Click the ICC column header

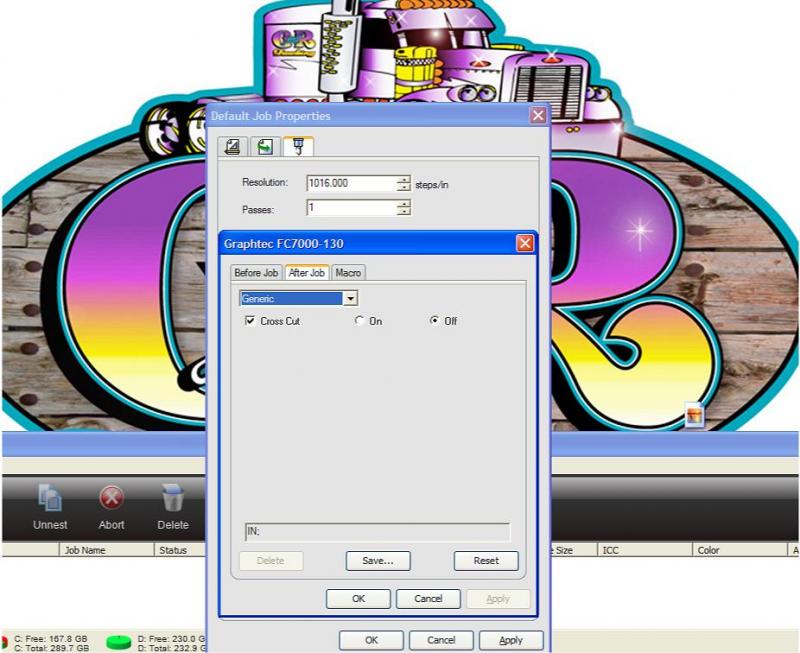point(644,550)
